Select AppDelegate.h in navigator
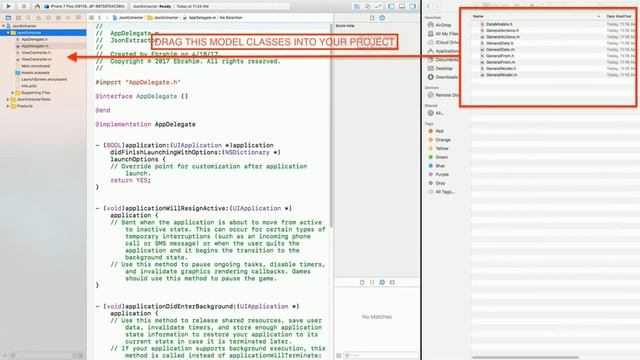This screenshot has height=360, width=640. [x=34, y=39]
